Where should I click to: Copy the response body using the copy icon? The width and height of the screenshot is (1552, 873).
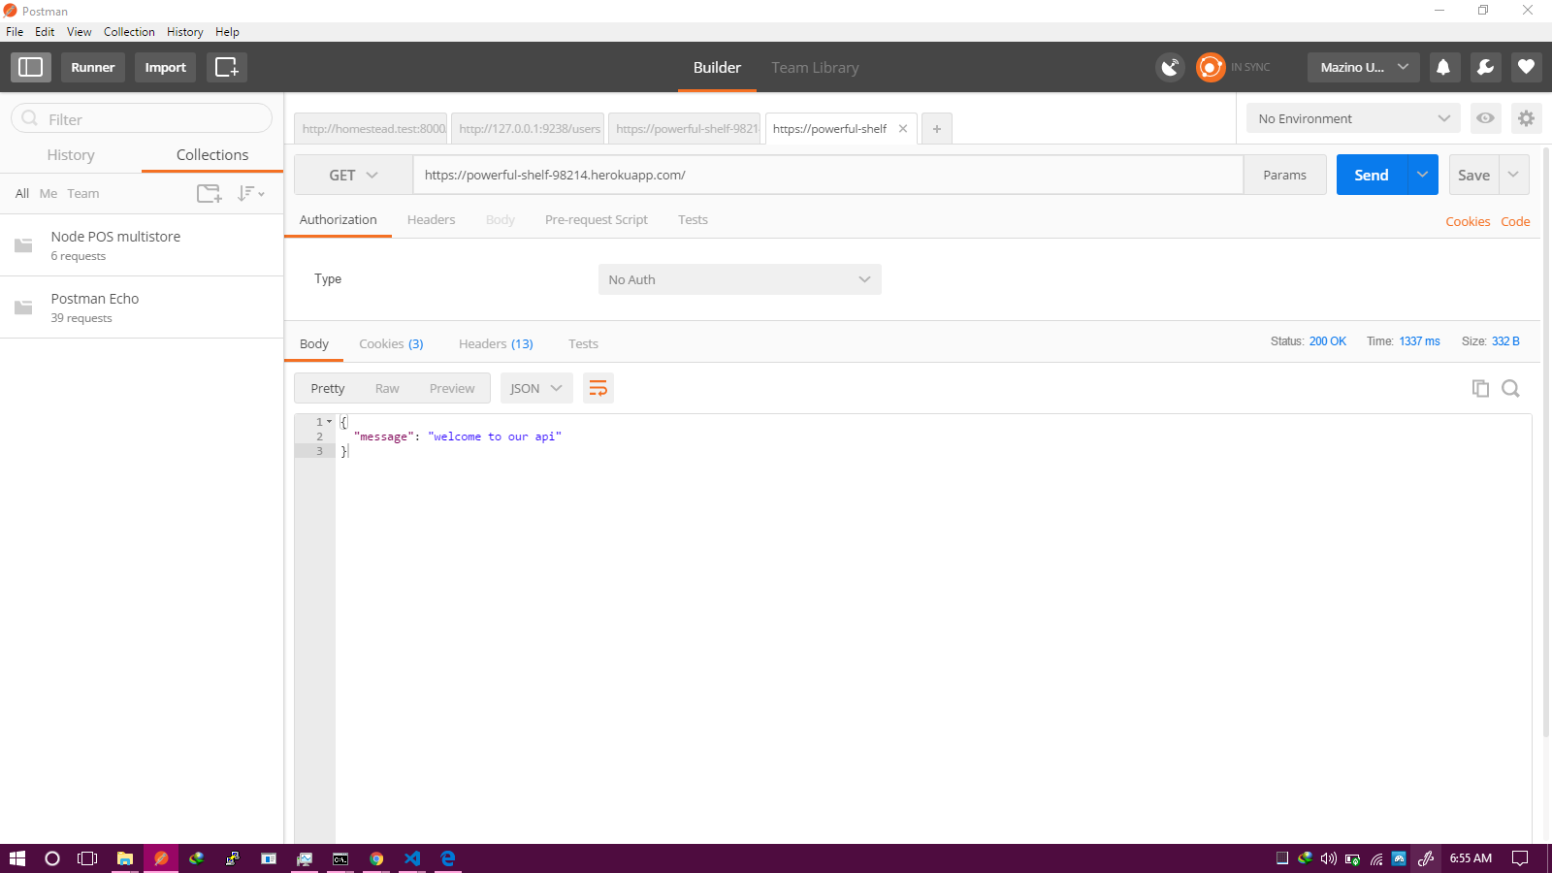pyautogui.click(x=1480, y=388)
